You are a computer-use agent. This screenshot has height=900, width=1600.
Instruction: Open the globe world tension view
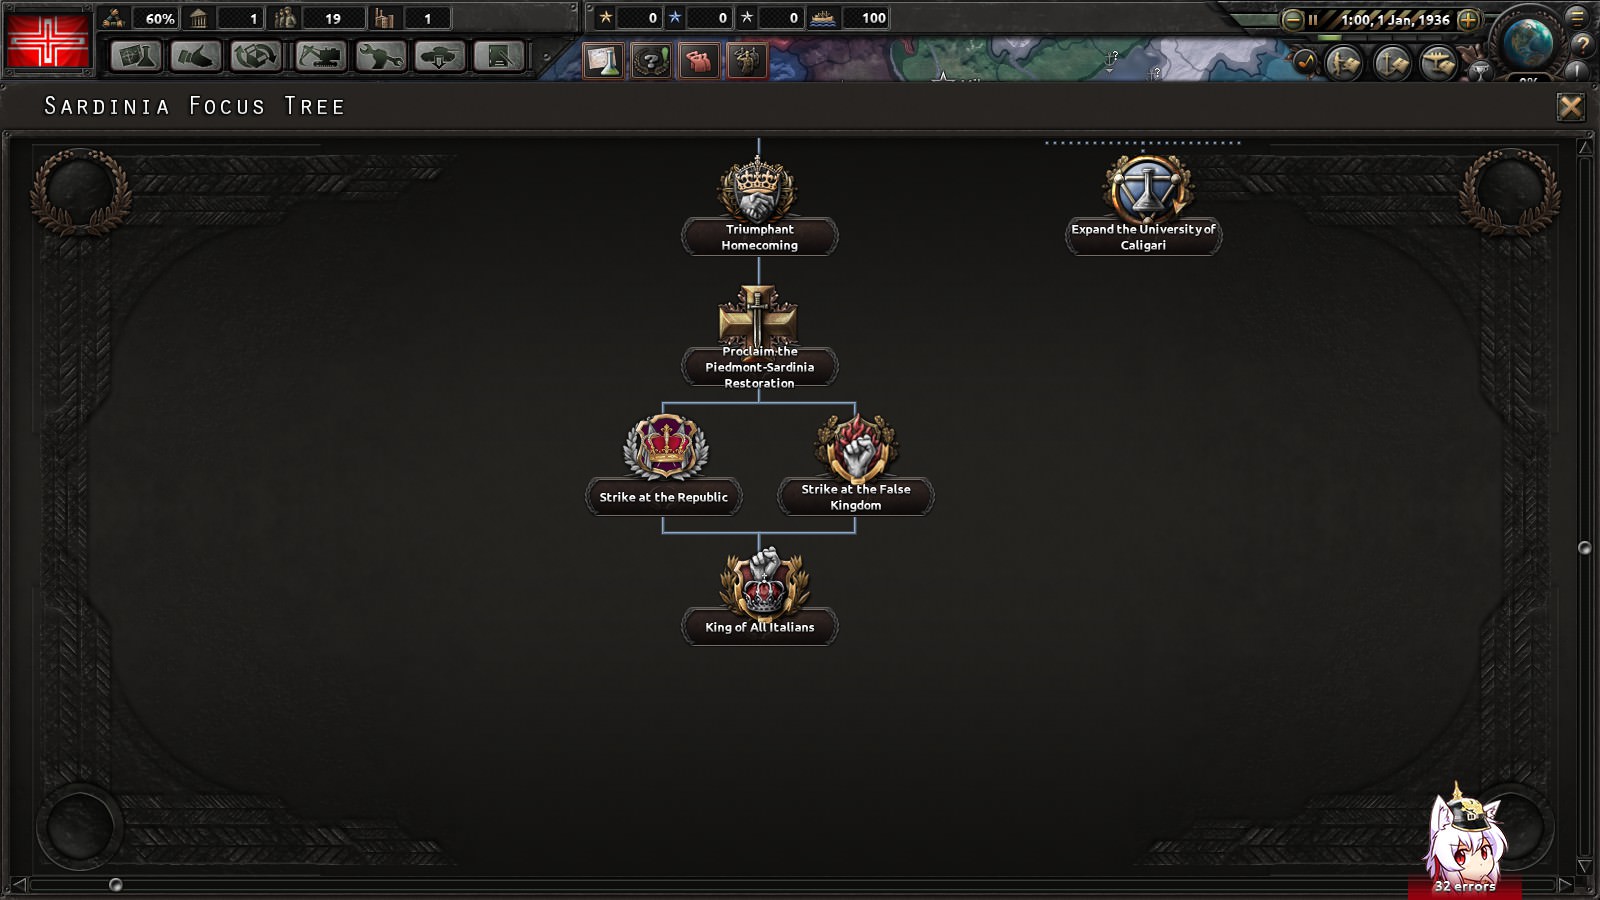1528,43
